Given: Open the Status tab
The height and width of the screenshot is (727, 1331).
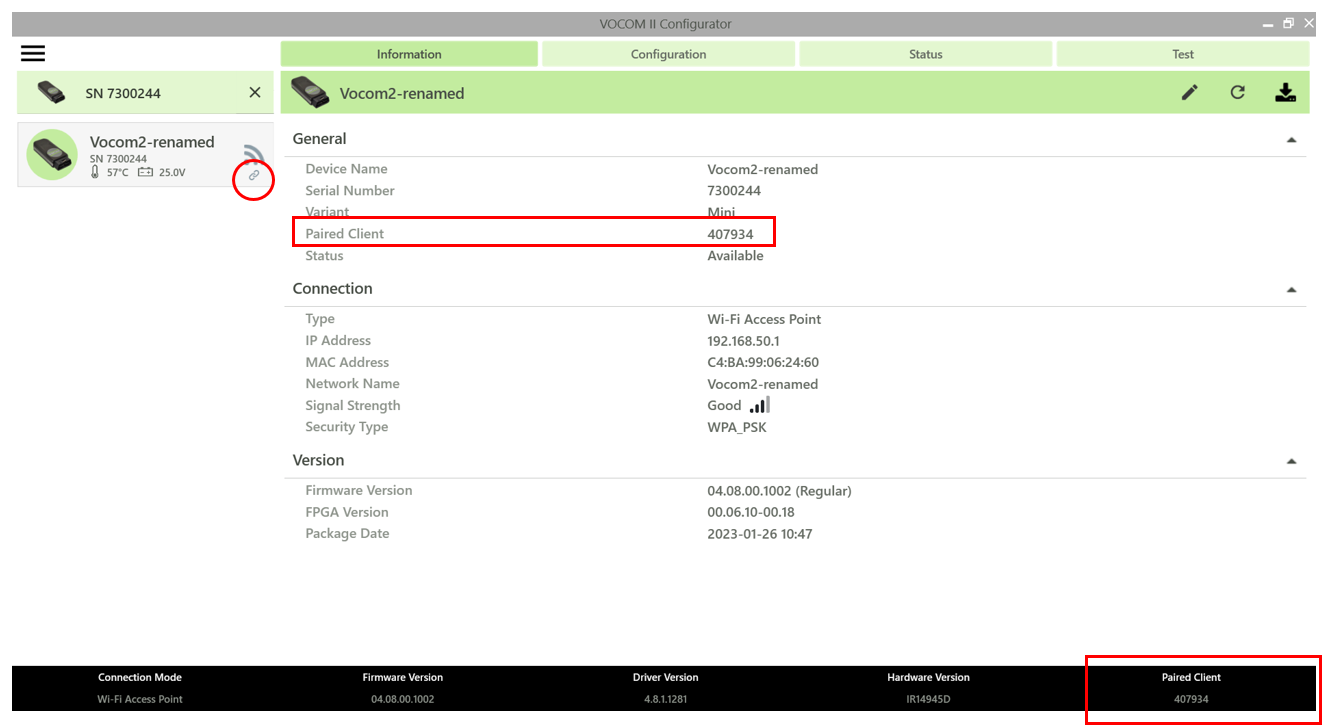Looking at the screenshot, I should [x=925, y=54].
